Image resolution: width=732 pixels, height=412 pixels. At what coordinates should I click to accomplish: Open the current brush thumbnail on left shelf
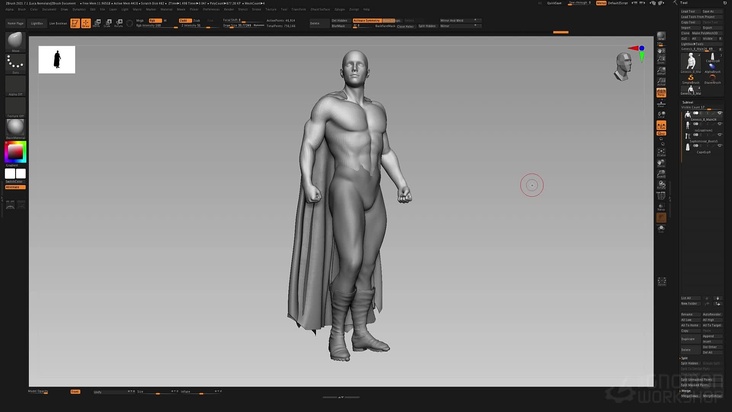tap(15, 41)
